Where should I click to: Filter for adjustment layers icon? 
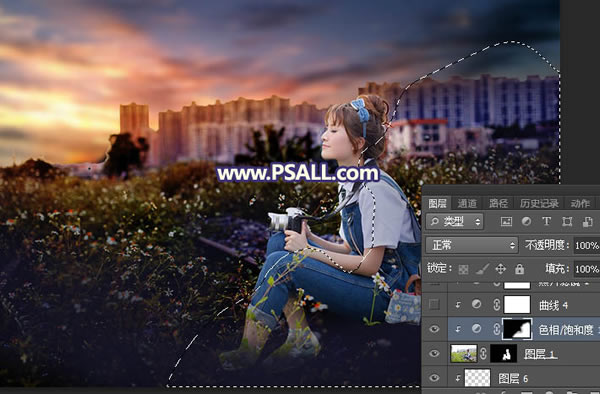pyautogui.click(x=526, y=221)
